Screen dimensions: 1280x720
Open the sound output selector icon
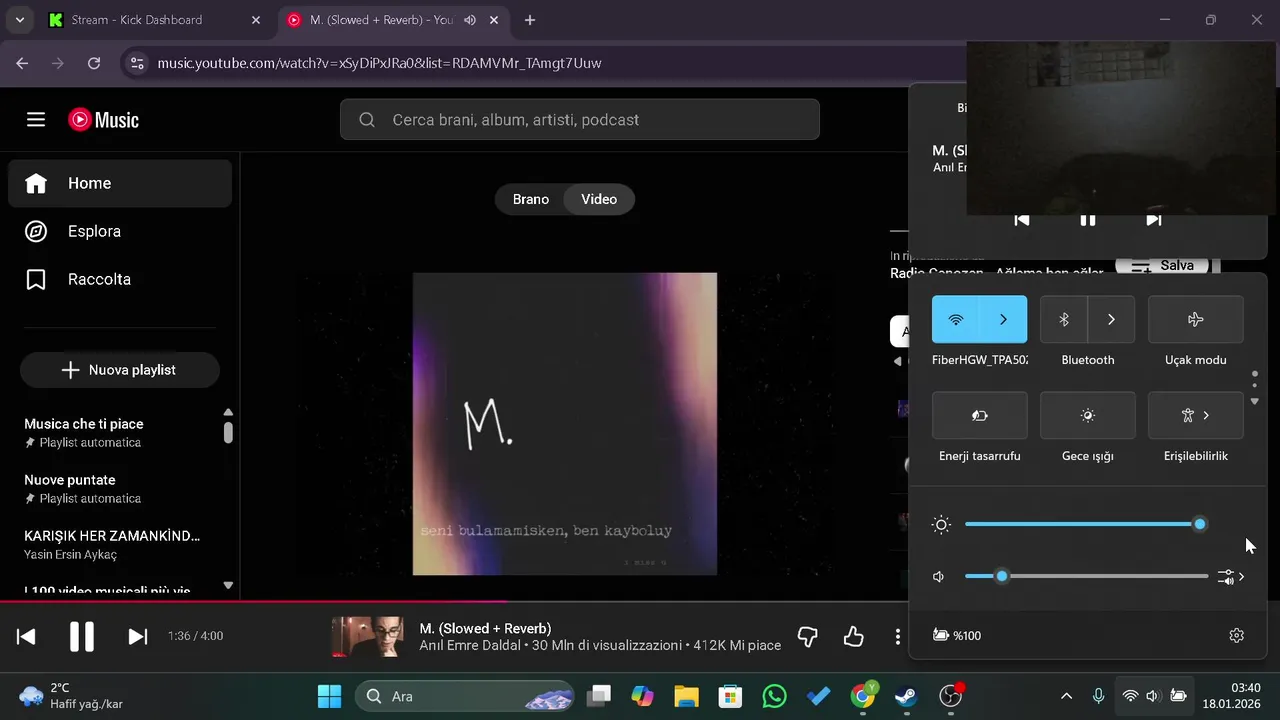[x=1231, y=577]
